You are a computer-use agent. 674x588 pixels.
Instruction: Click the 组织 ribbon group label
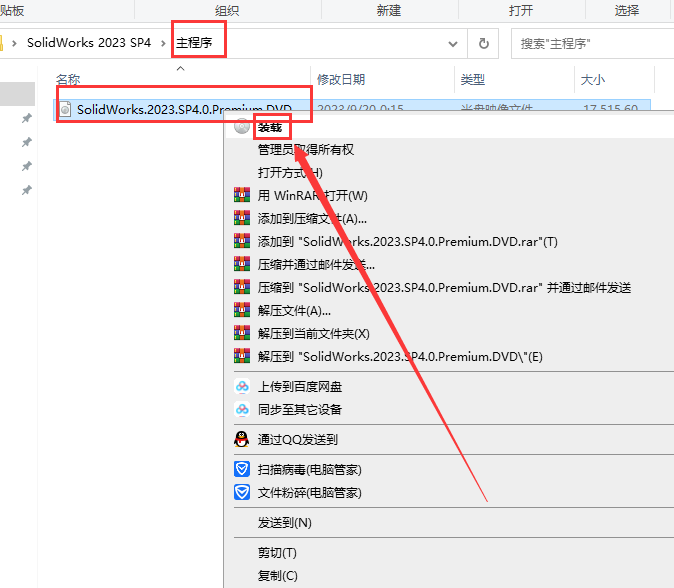click(x=227, y=10)
